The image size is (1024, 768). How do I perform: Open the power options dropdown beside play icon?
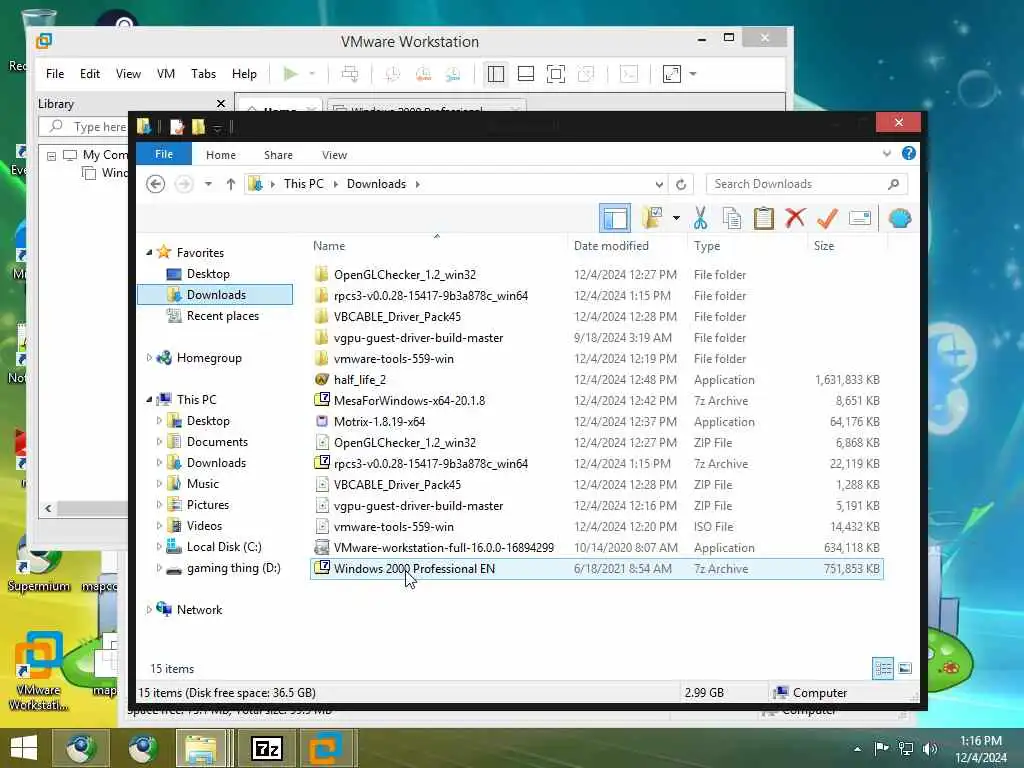tap(312, 74)
